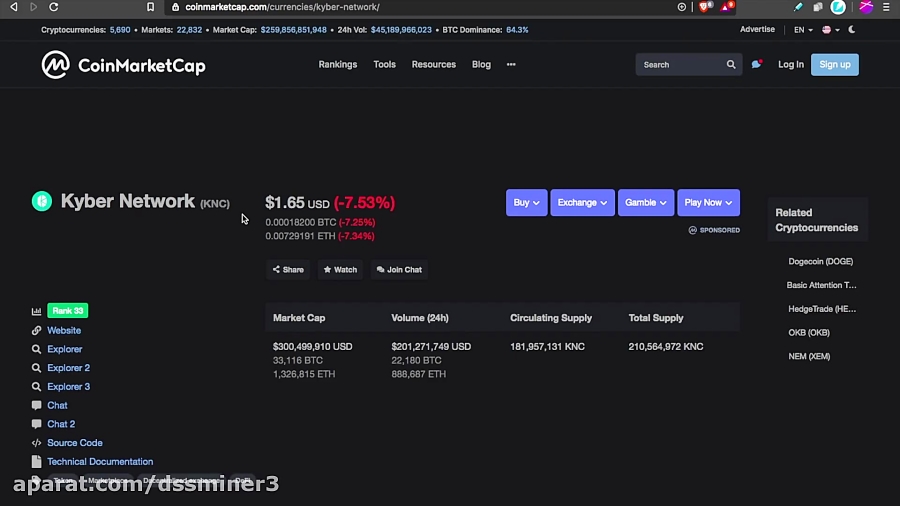Click the Brave shield icon
Image resolution: width=900 pixels, height=506 pixels.
click(704, 7)
